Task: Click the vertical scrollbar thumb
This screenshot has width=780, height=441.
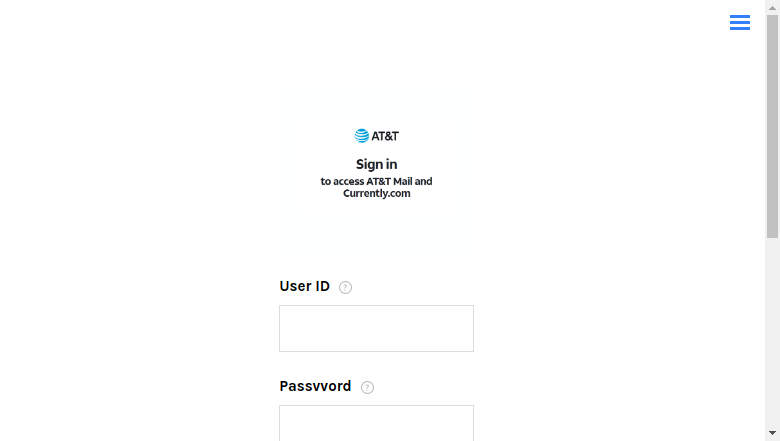Action: point(772,126)
